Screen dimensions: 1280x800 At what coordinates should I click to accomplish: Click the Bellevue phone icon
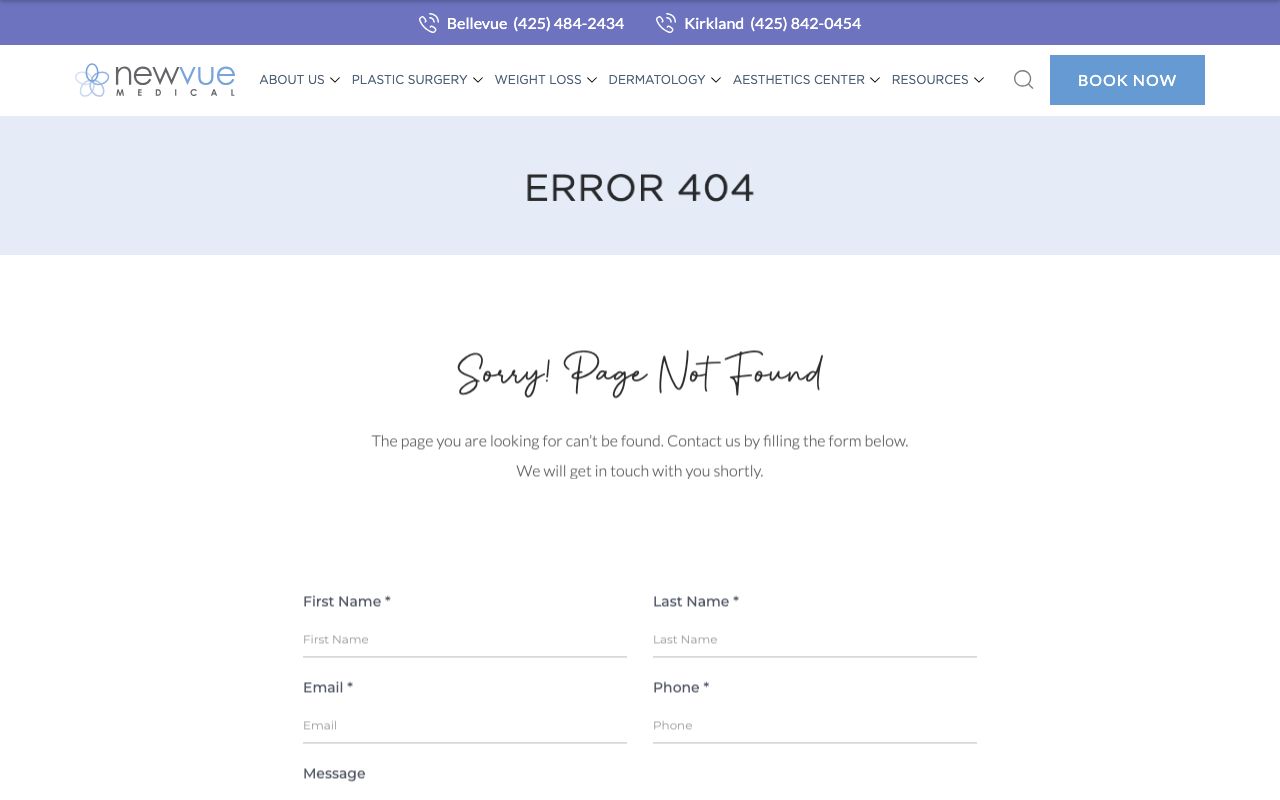[429, 23]
